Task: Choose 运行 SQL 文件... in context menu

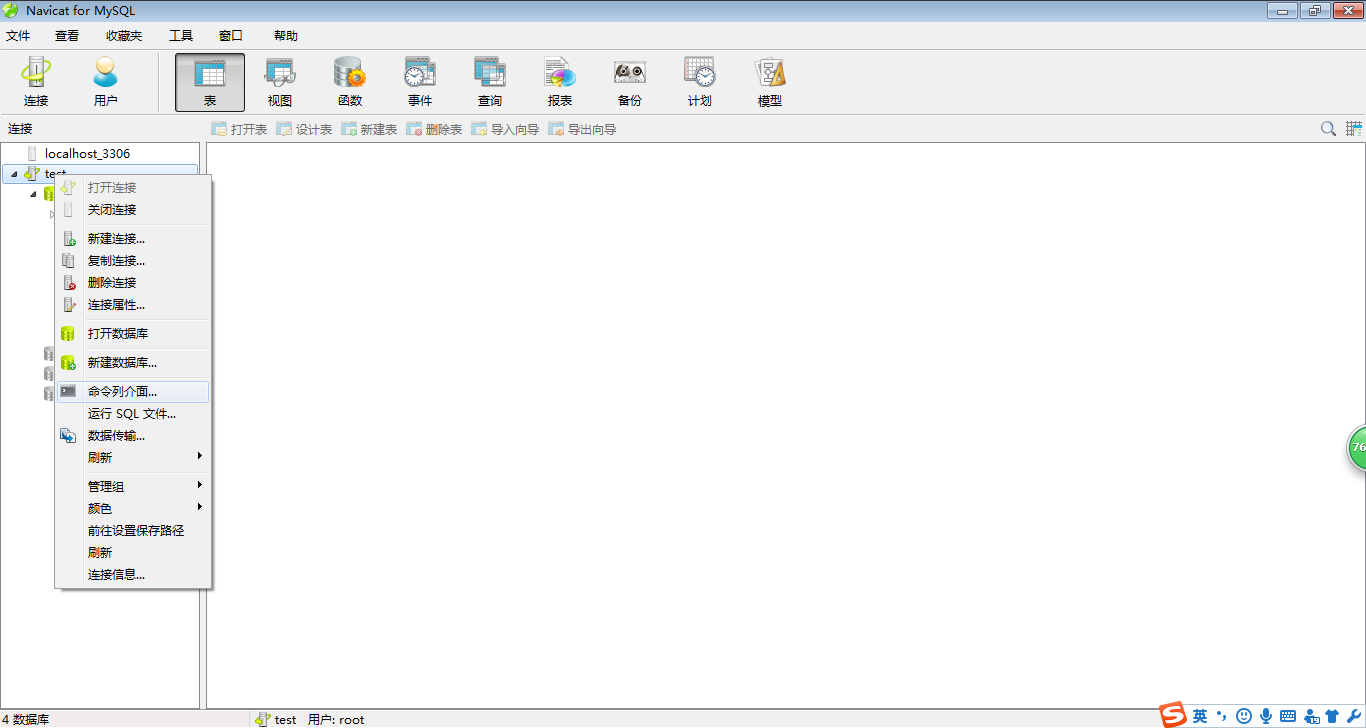Action: pyautogui.click(x=133, y=414)
